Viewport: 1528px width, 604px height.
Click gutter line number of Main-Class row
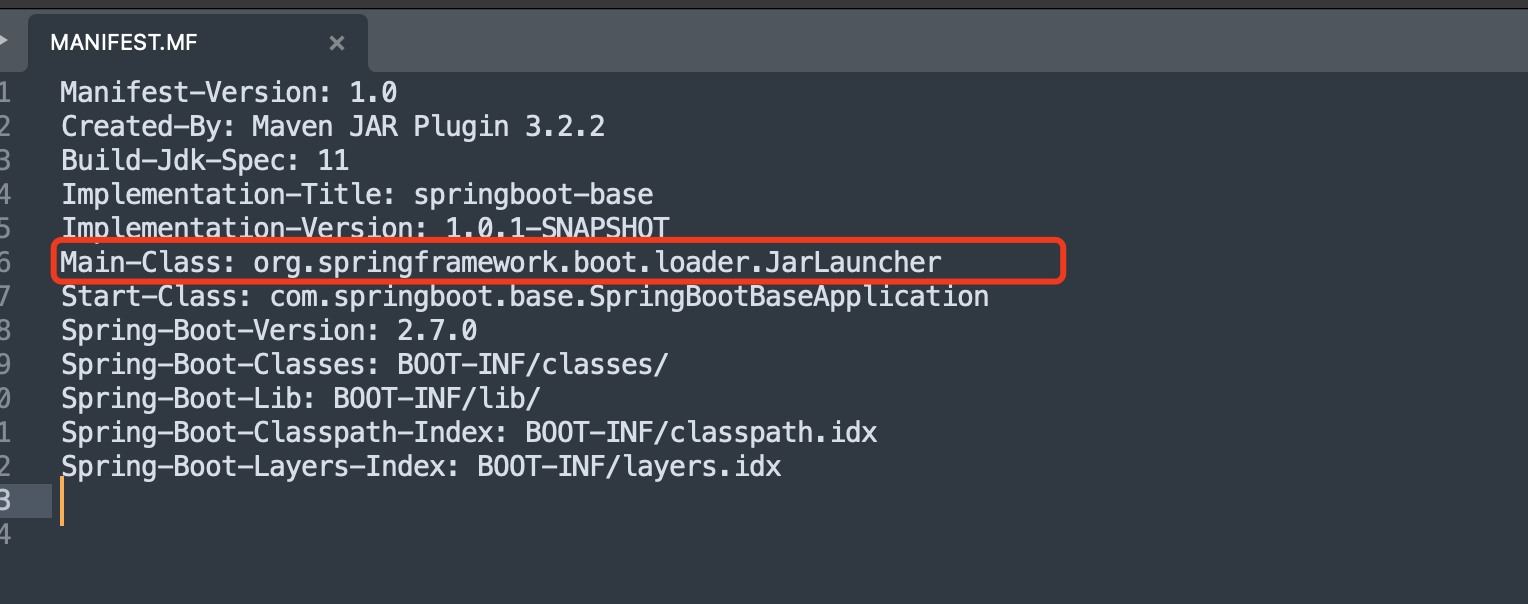[x=5, y=263]
